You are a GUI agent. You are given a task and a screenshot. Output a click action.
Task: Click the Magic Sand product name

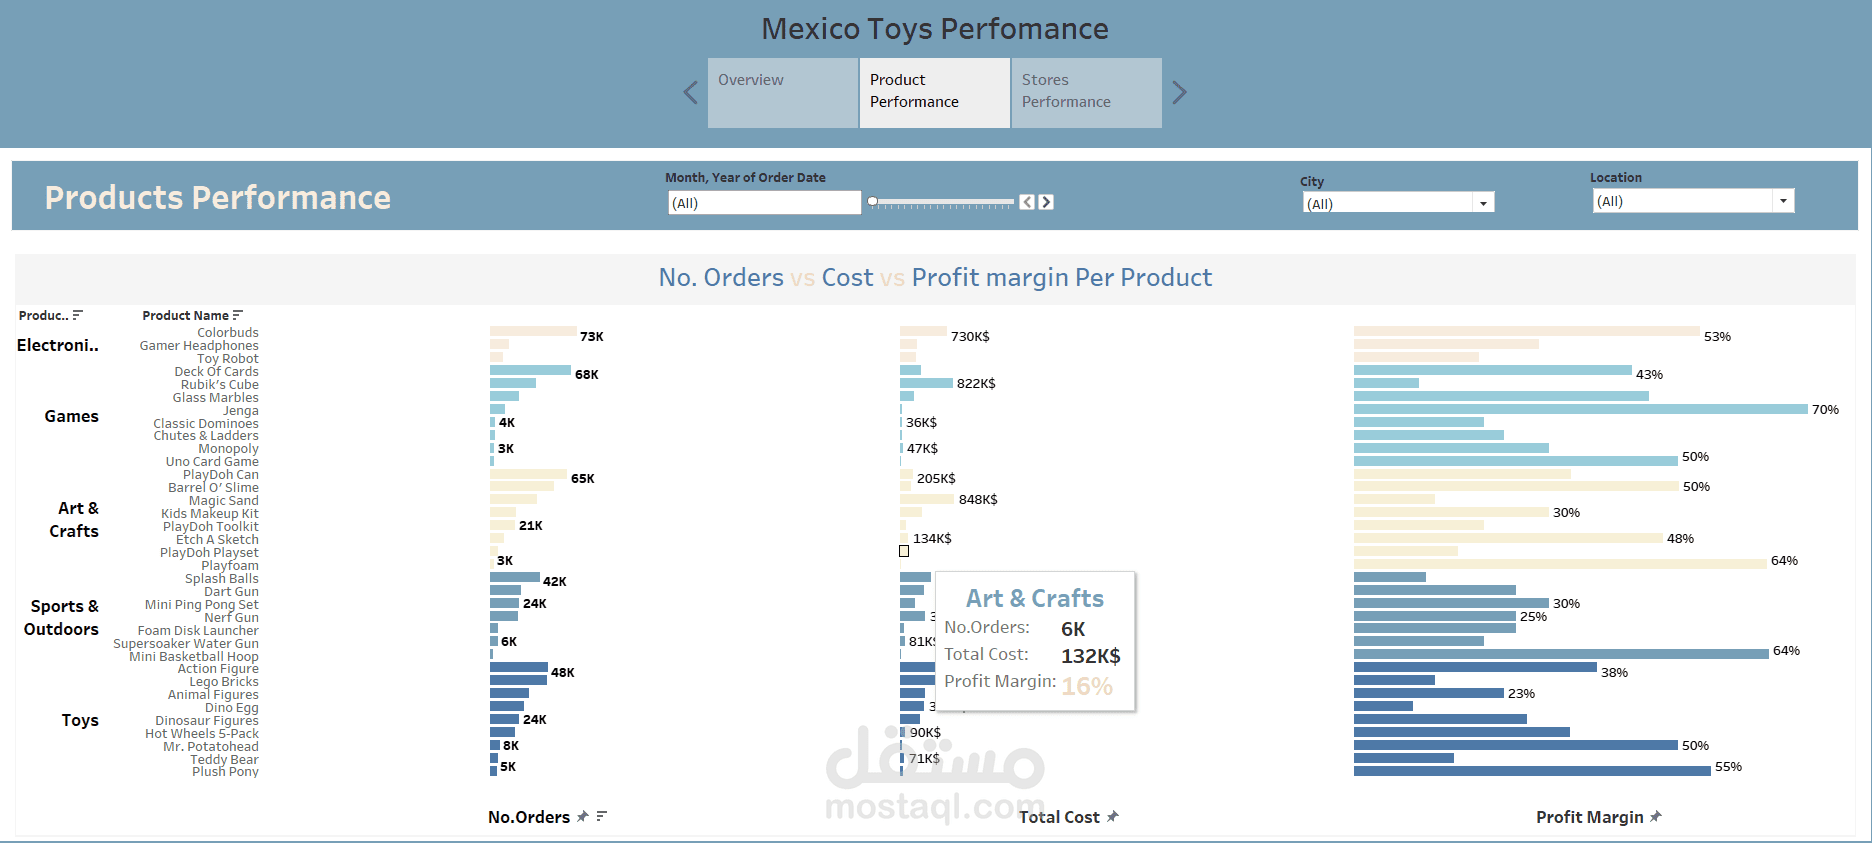[224, 501]
